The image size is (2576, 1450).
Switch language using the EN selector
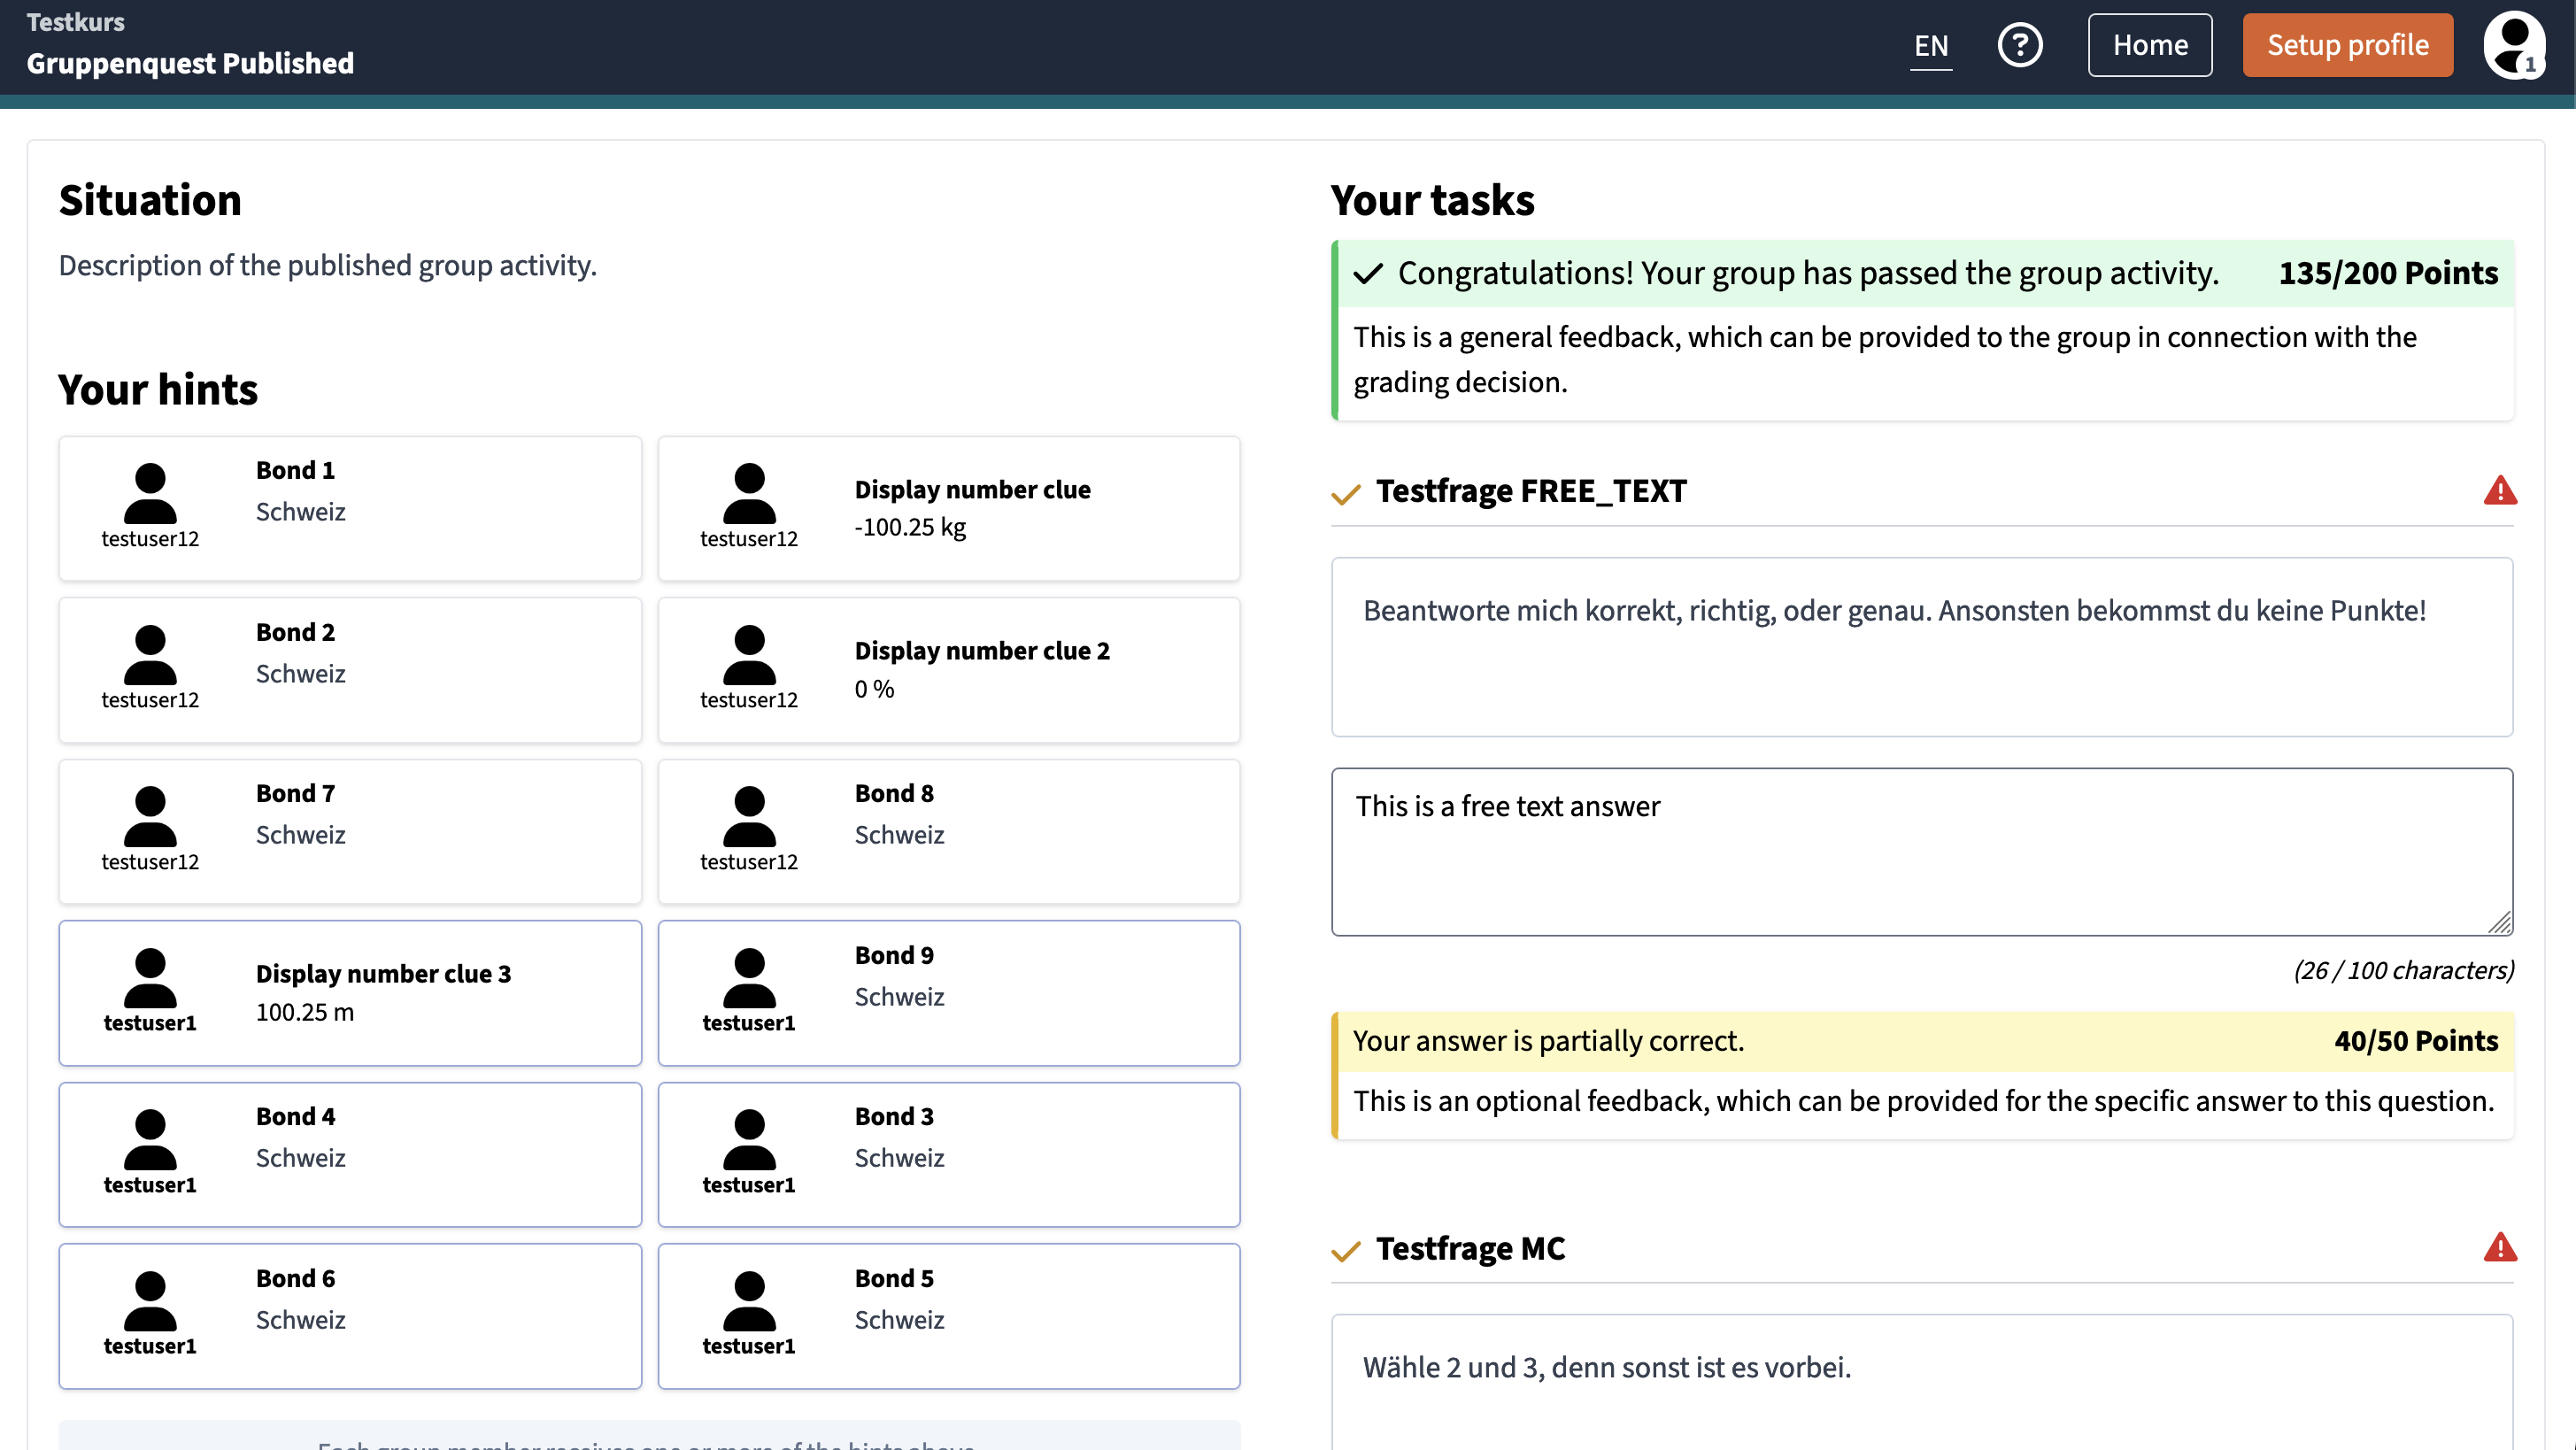(x=1930, y=46)
